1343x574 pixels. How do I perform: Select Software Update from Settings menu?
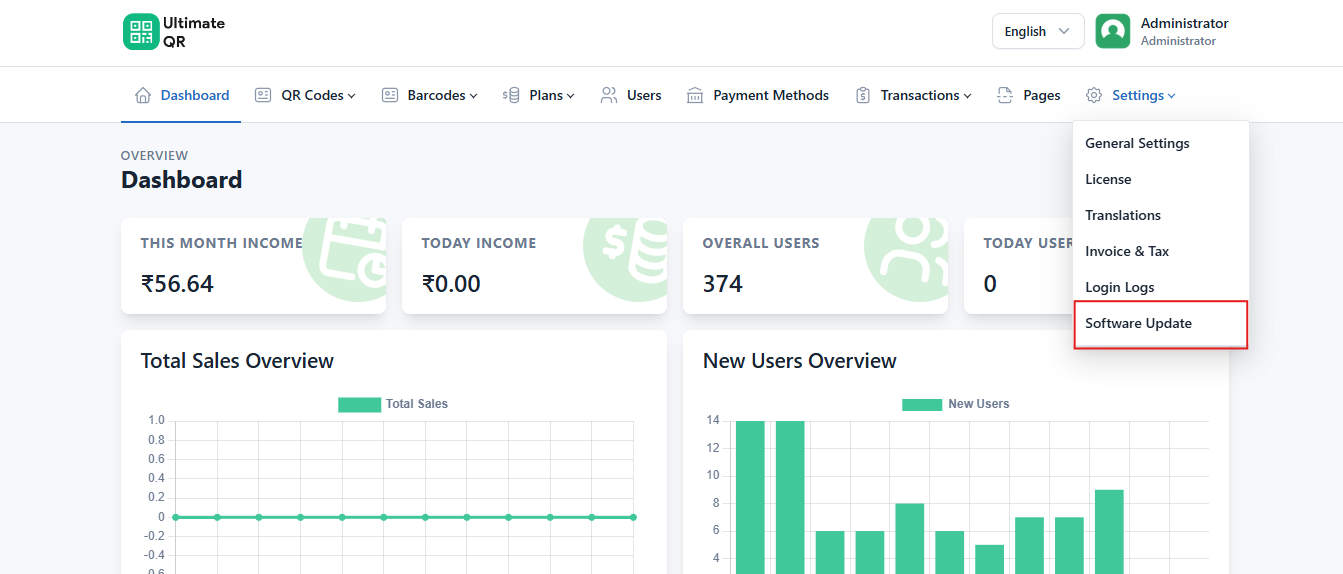tap(1138, 323)
